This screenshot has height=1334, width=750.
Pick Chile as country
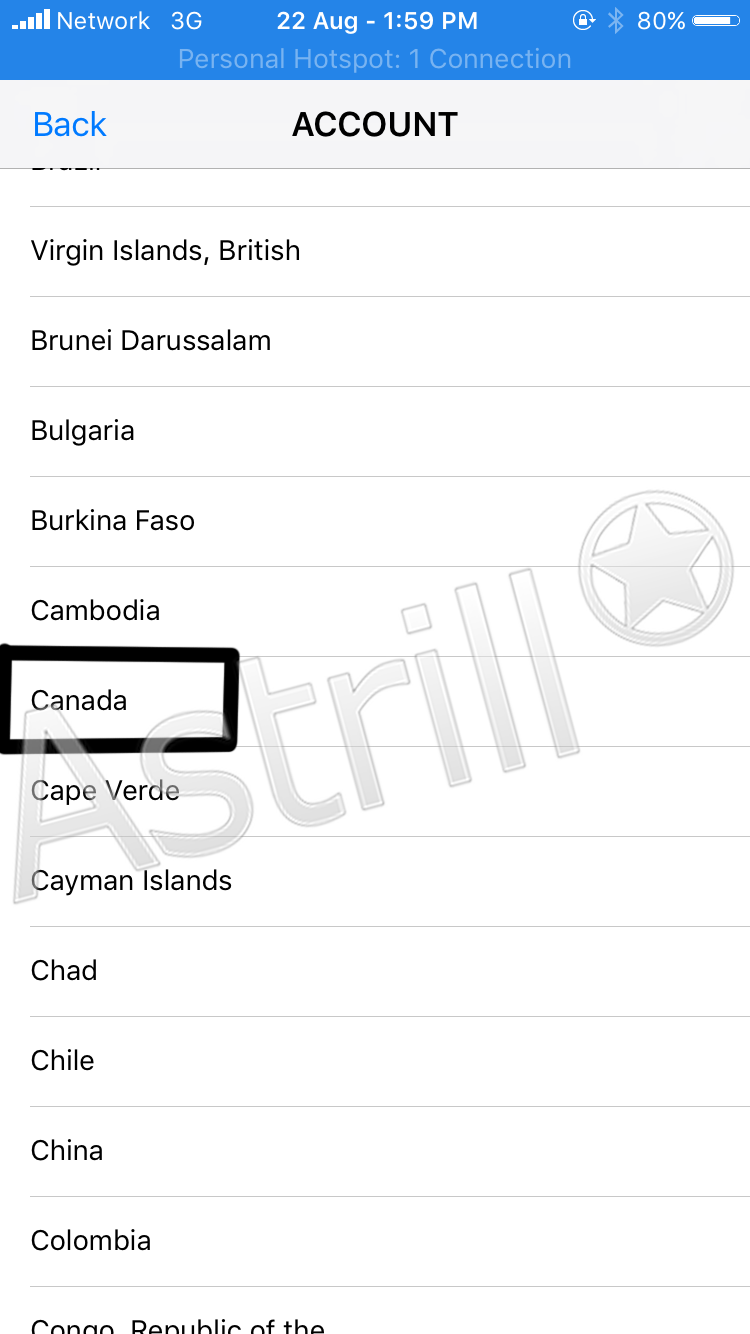375,1061
